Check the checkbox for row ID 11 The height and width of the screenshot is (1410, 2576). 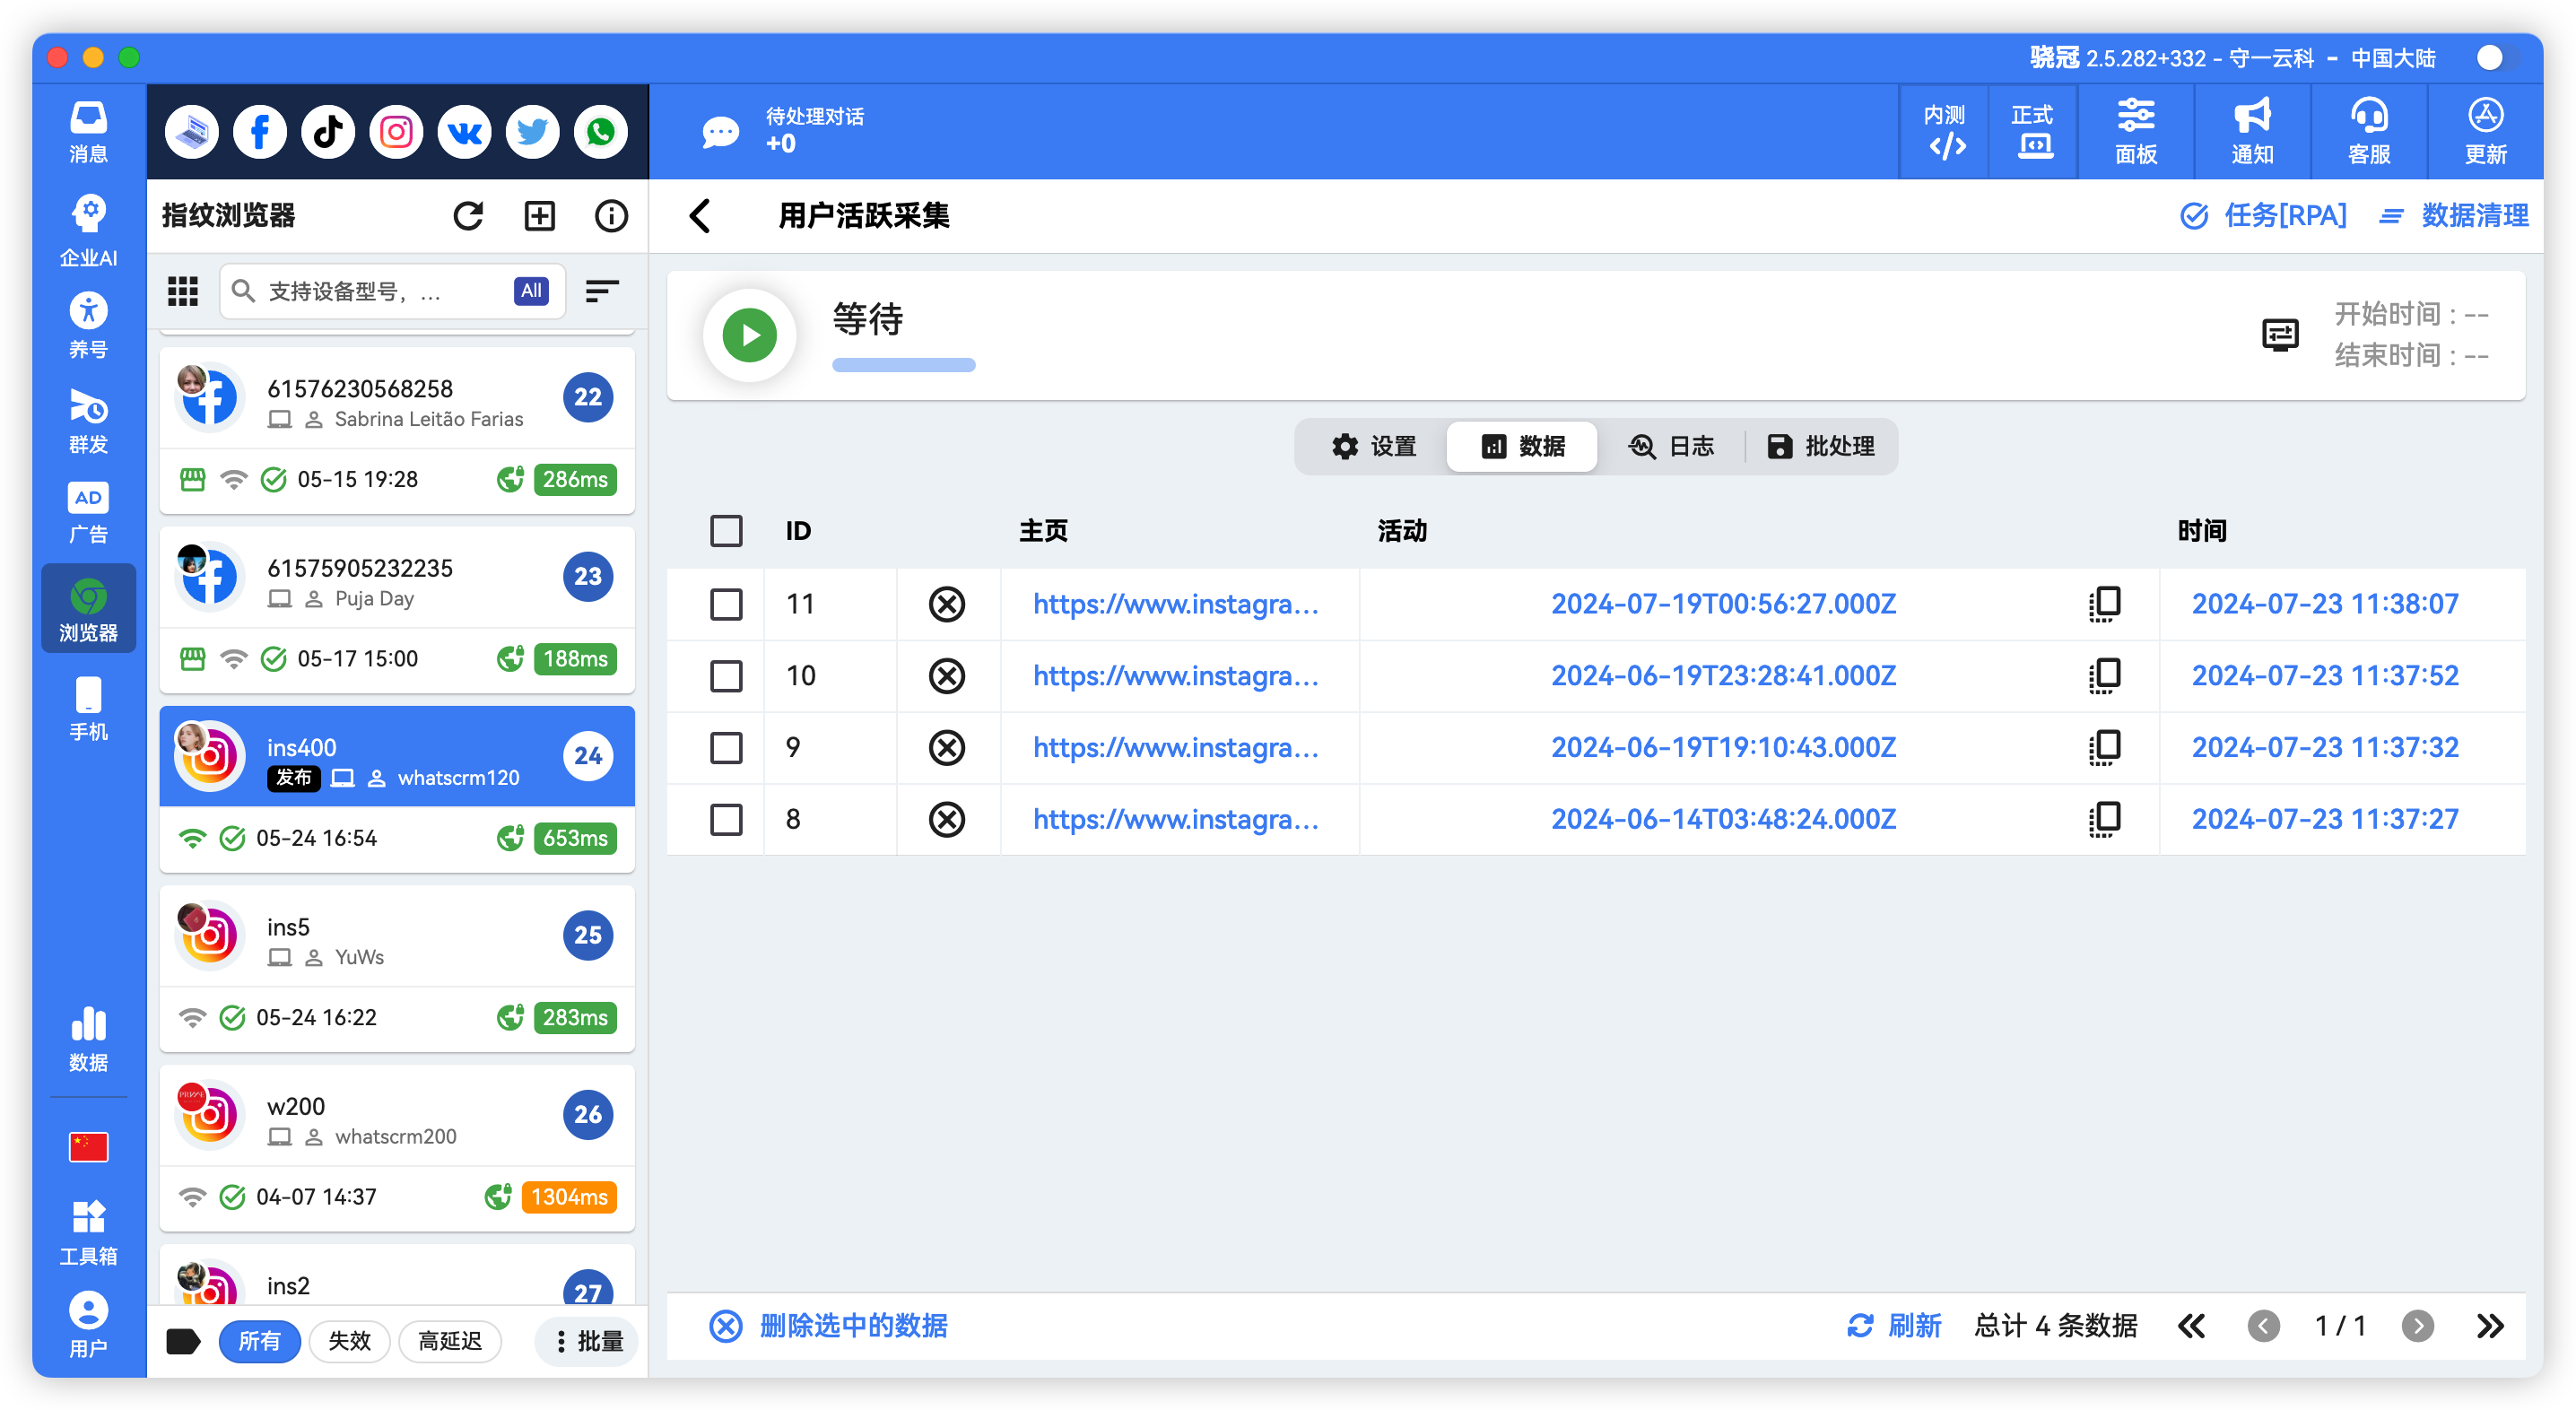click(726, 604)
